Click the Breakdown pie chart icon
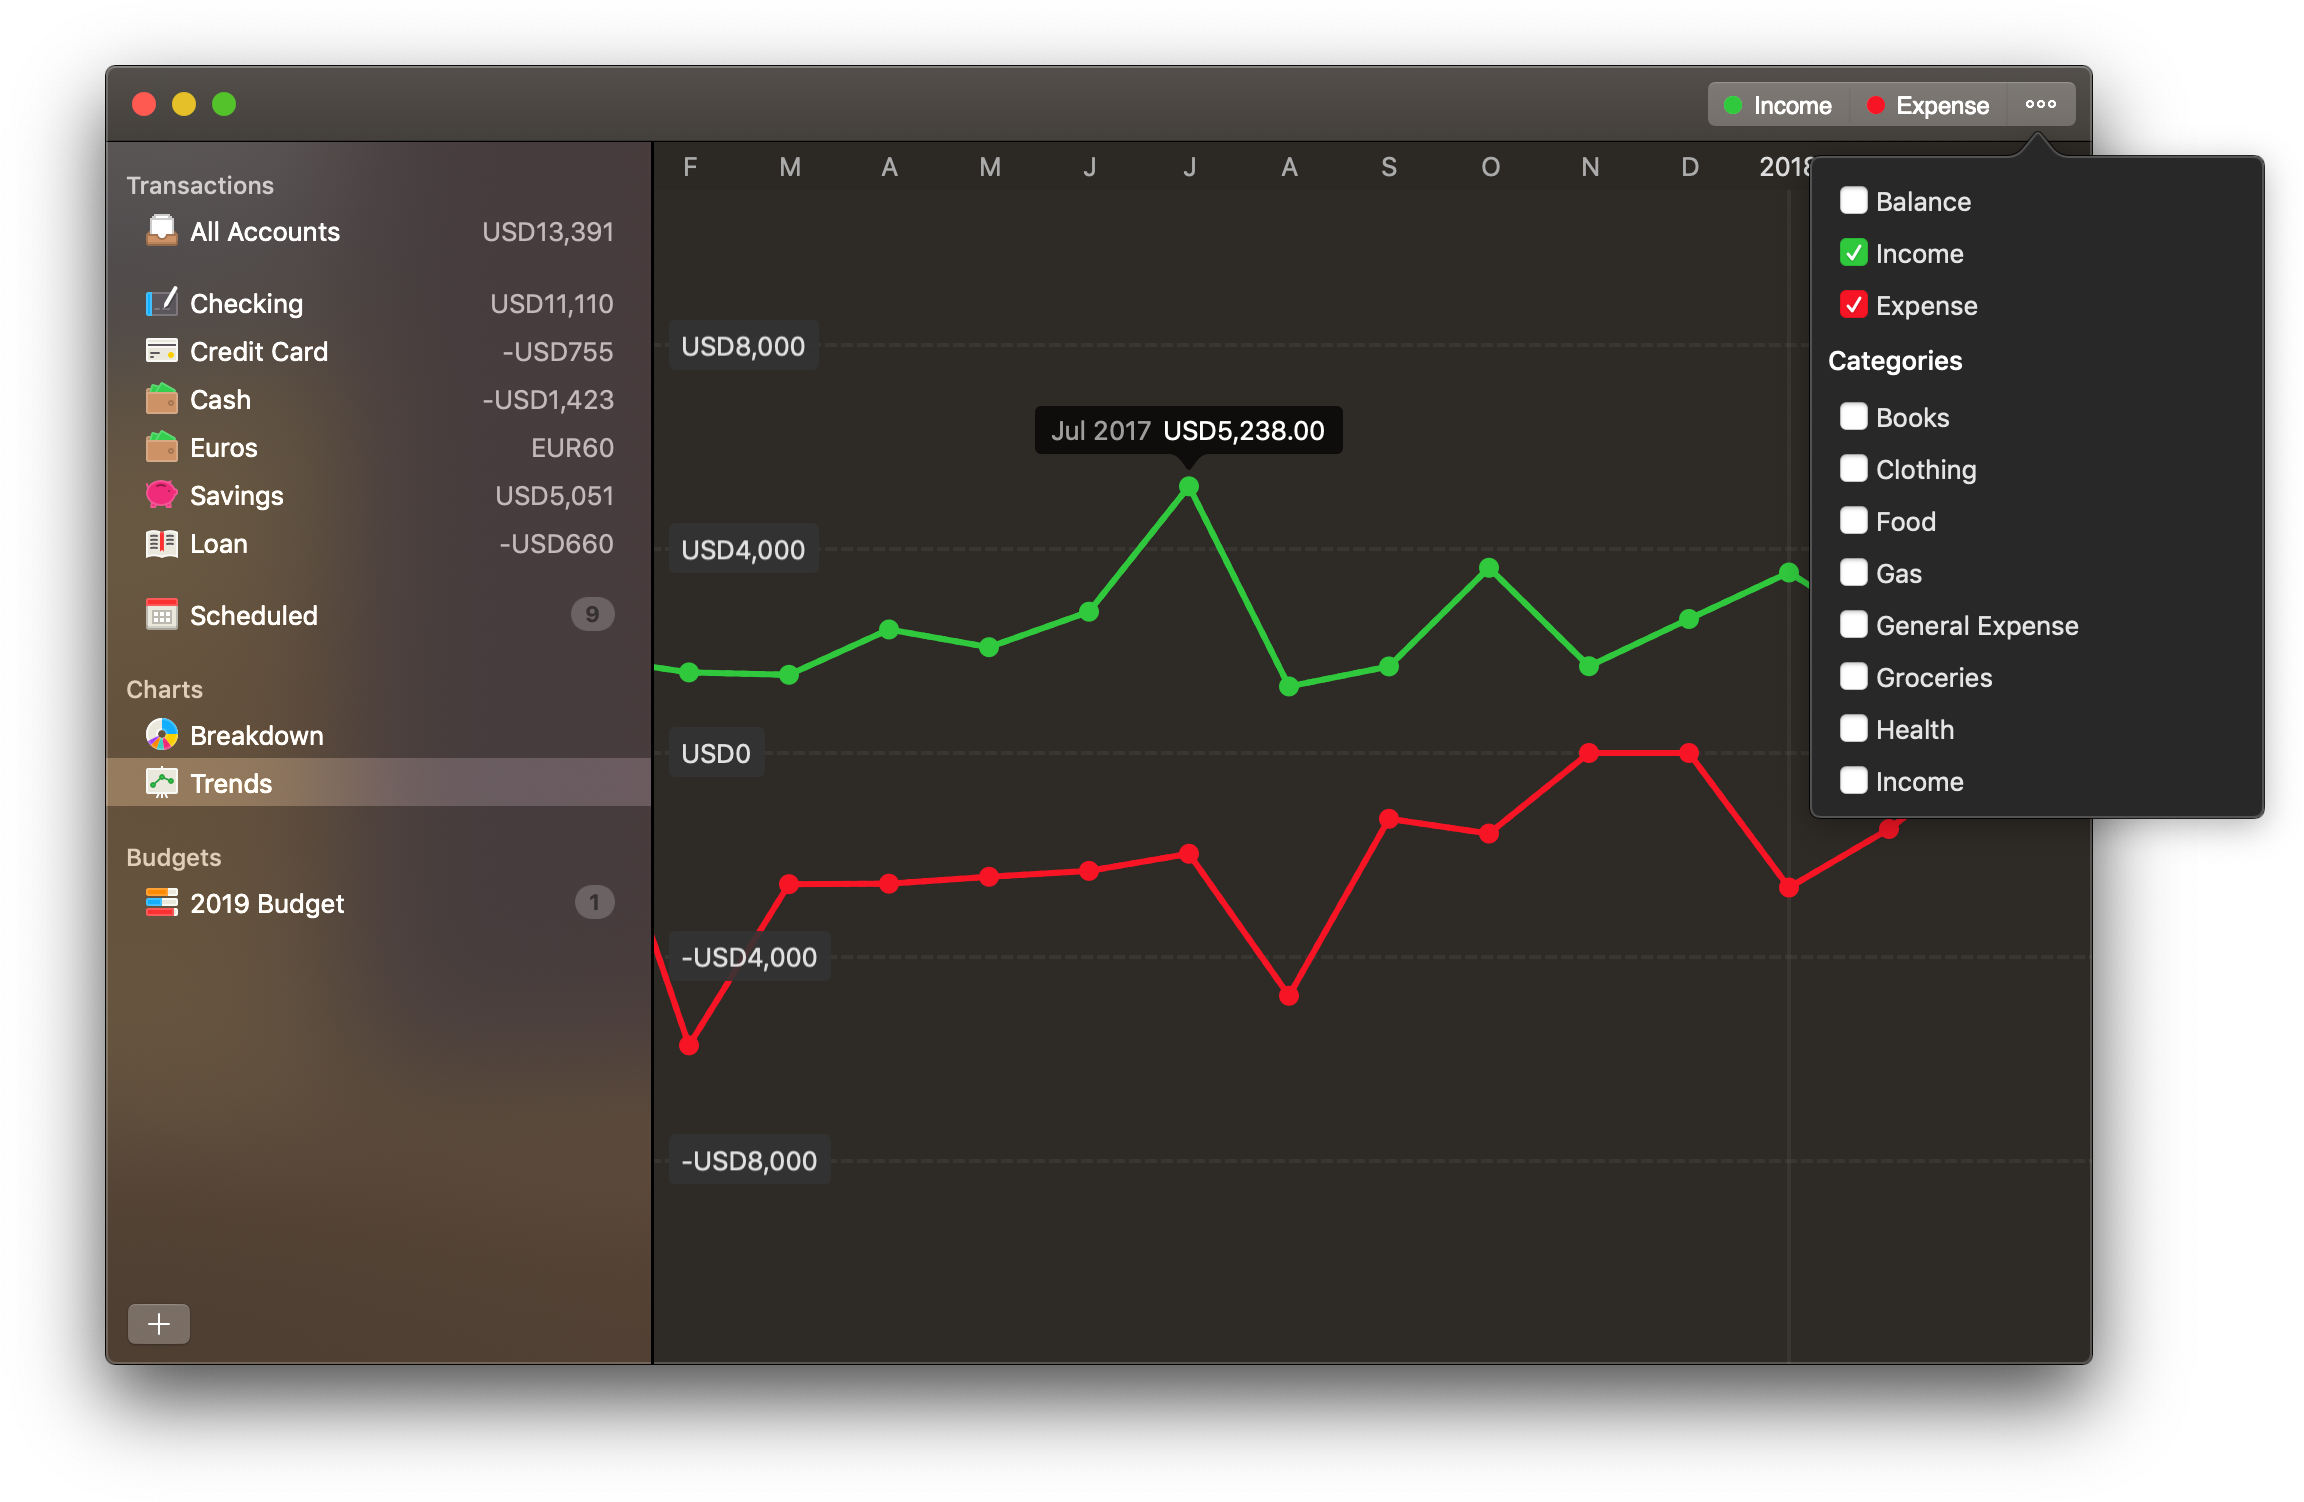The width and height of the screenshot is (2304, 1502). point(161,735)
